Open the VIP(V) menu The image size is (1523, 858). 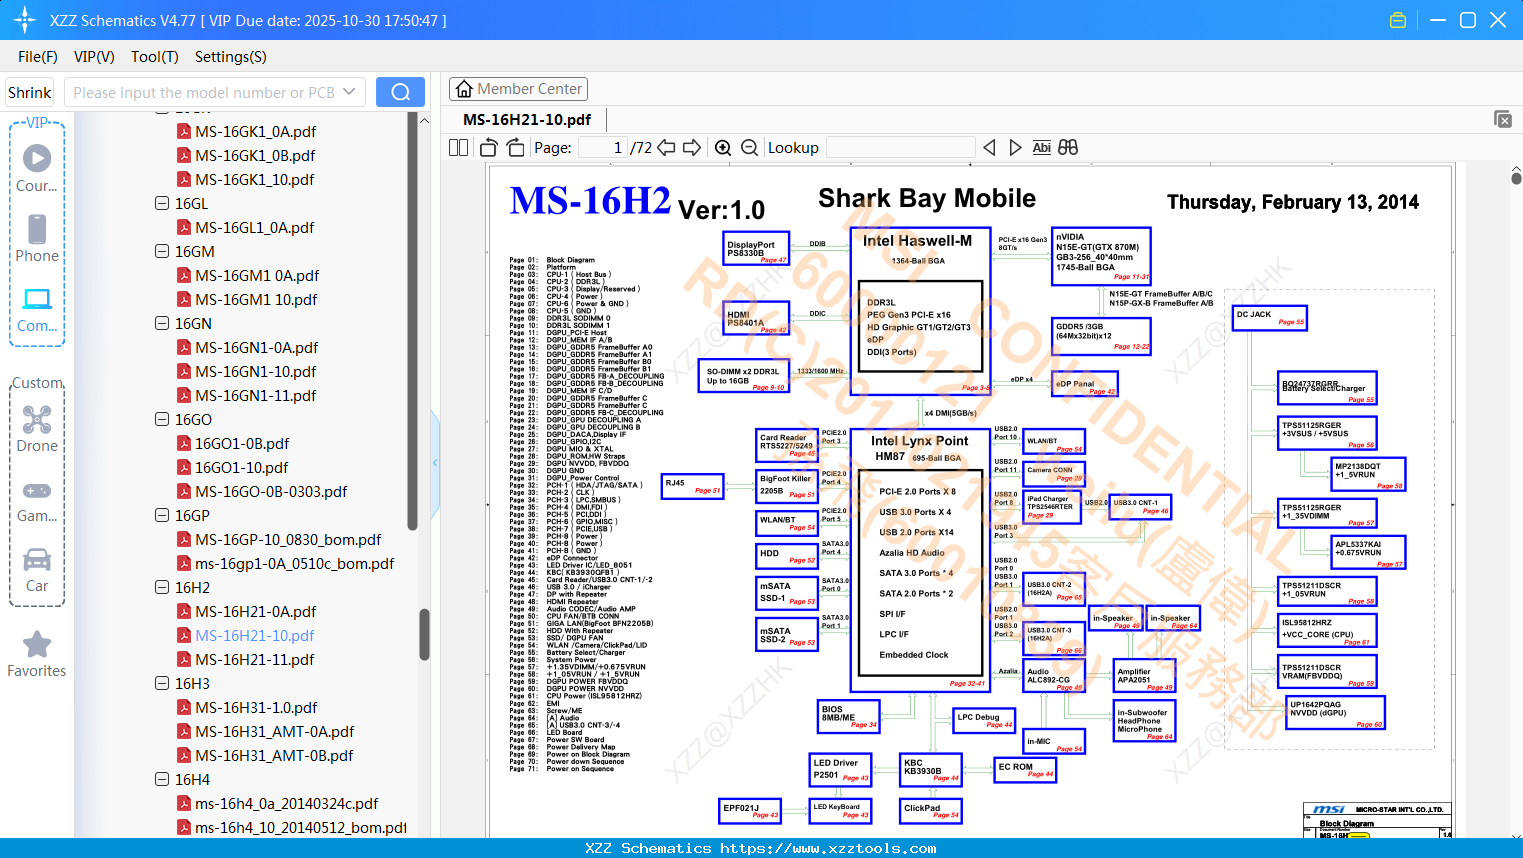tap(94, 57)
